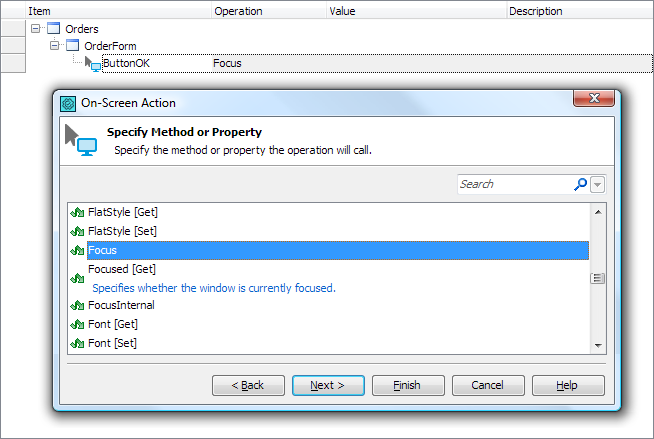Click the list scrollbar down arrow
The height and width of the screenshot is (439, 654).
click(x=598, y=345)
